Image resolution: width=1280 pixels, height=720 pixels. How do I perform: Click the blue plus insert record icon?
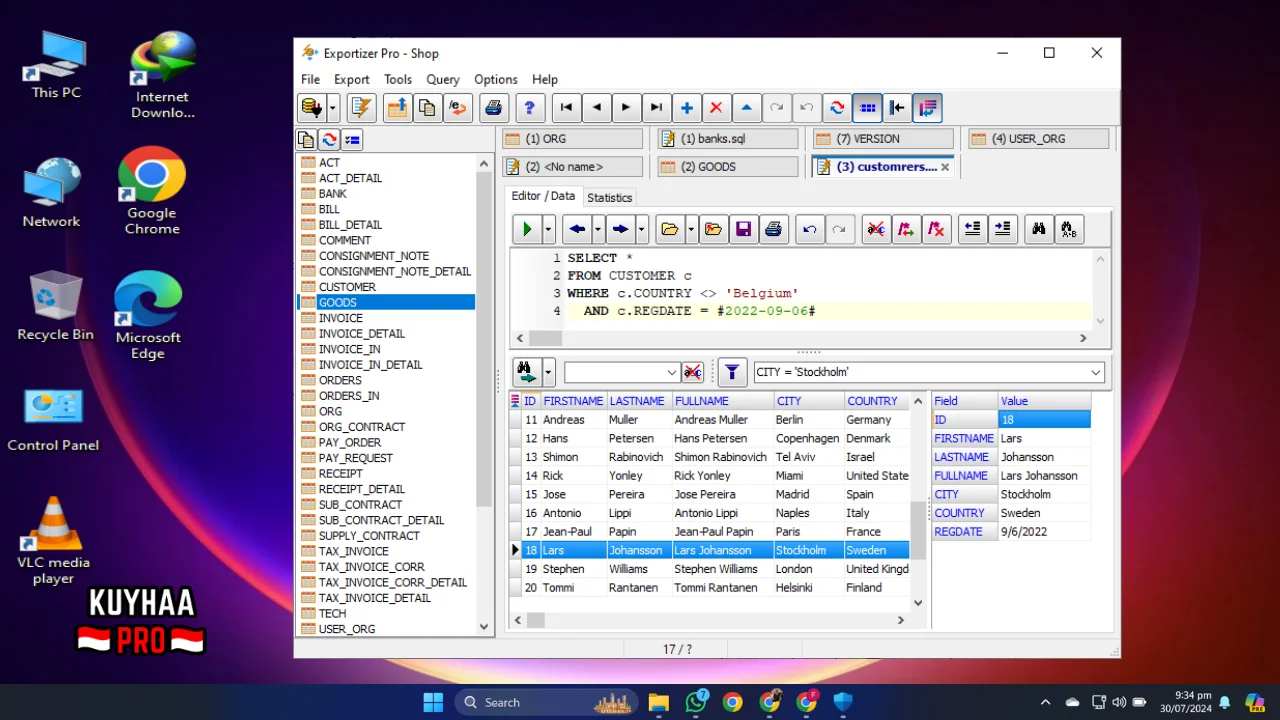click(687, 108)
